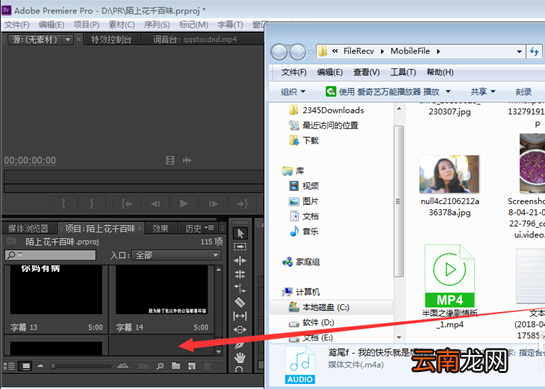Close the 项目:陌上花千百味 tab

tap(140, 228)
